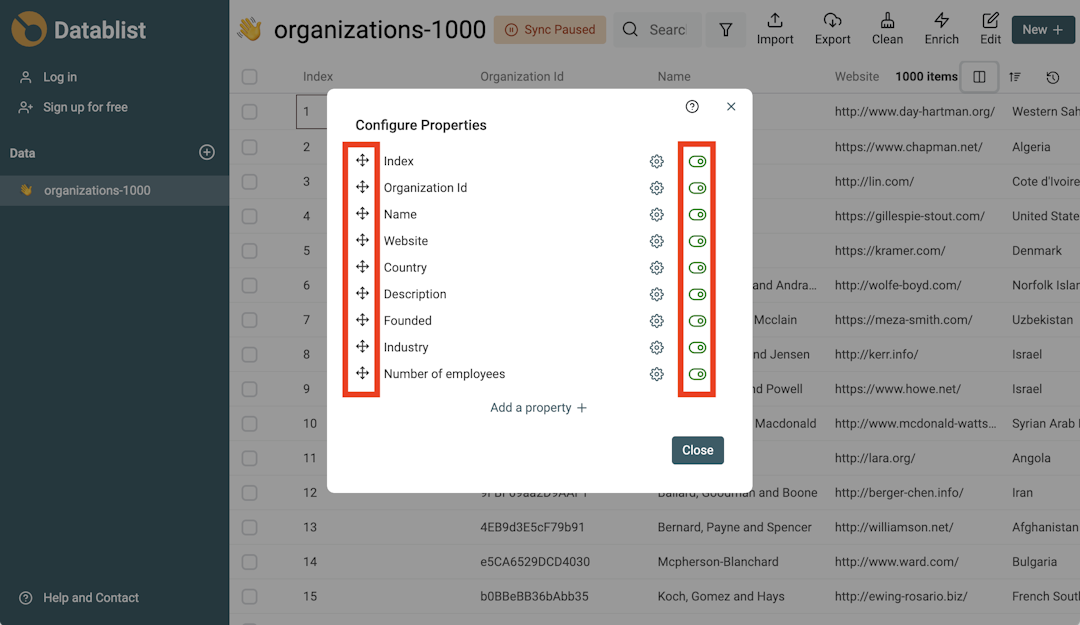Click the search field in the toolbar
The height and width of the screenshot is (625, 1080).
click(660, 29)
